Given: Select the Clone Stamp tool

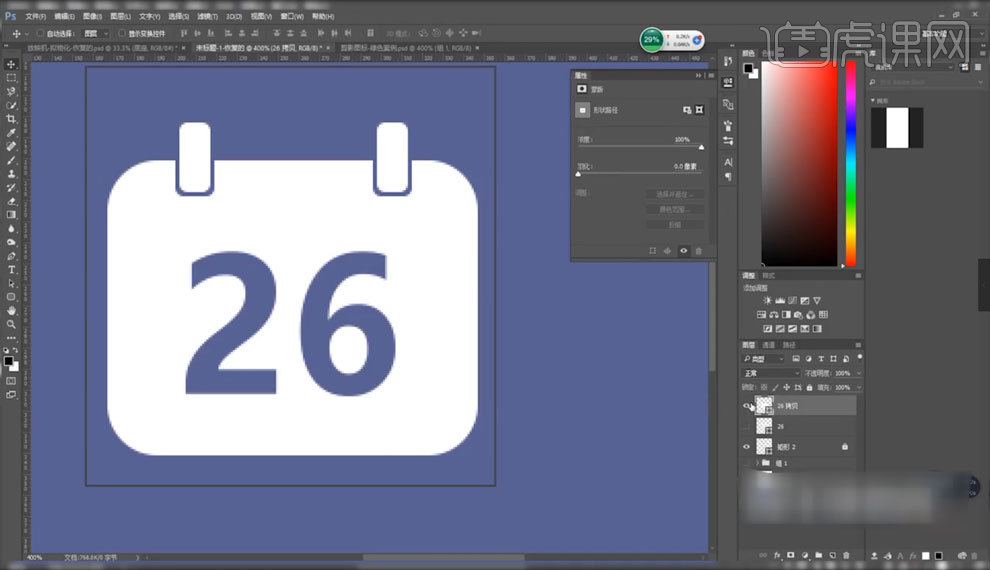Looking at the screenshot, I should click(x=11, y=174).
